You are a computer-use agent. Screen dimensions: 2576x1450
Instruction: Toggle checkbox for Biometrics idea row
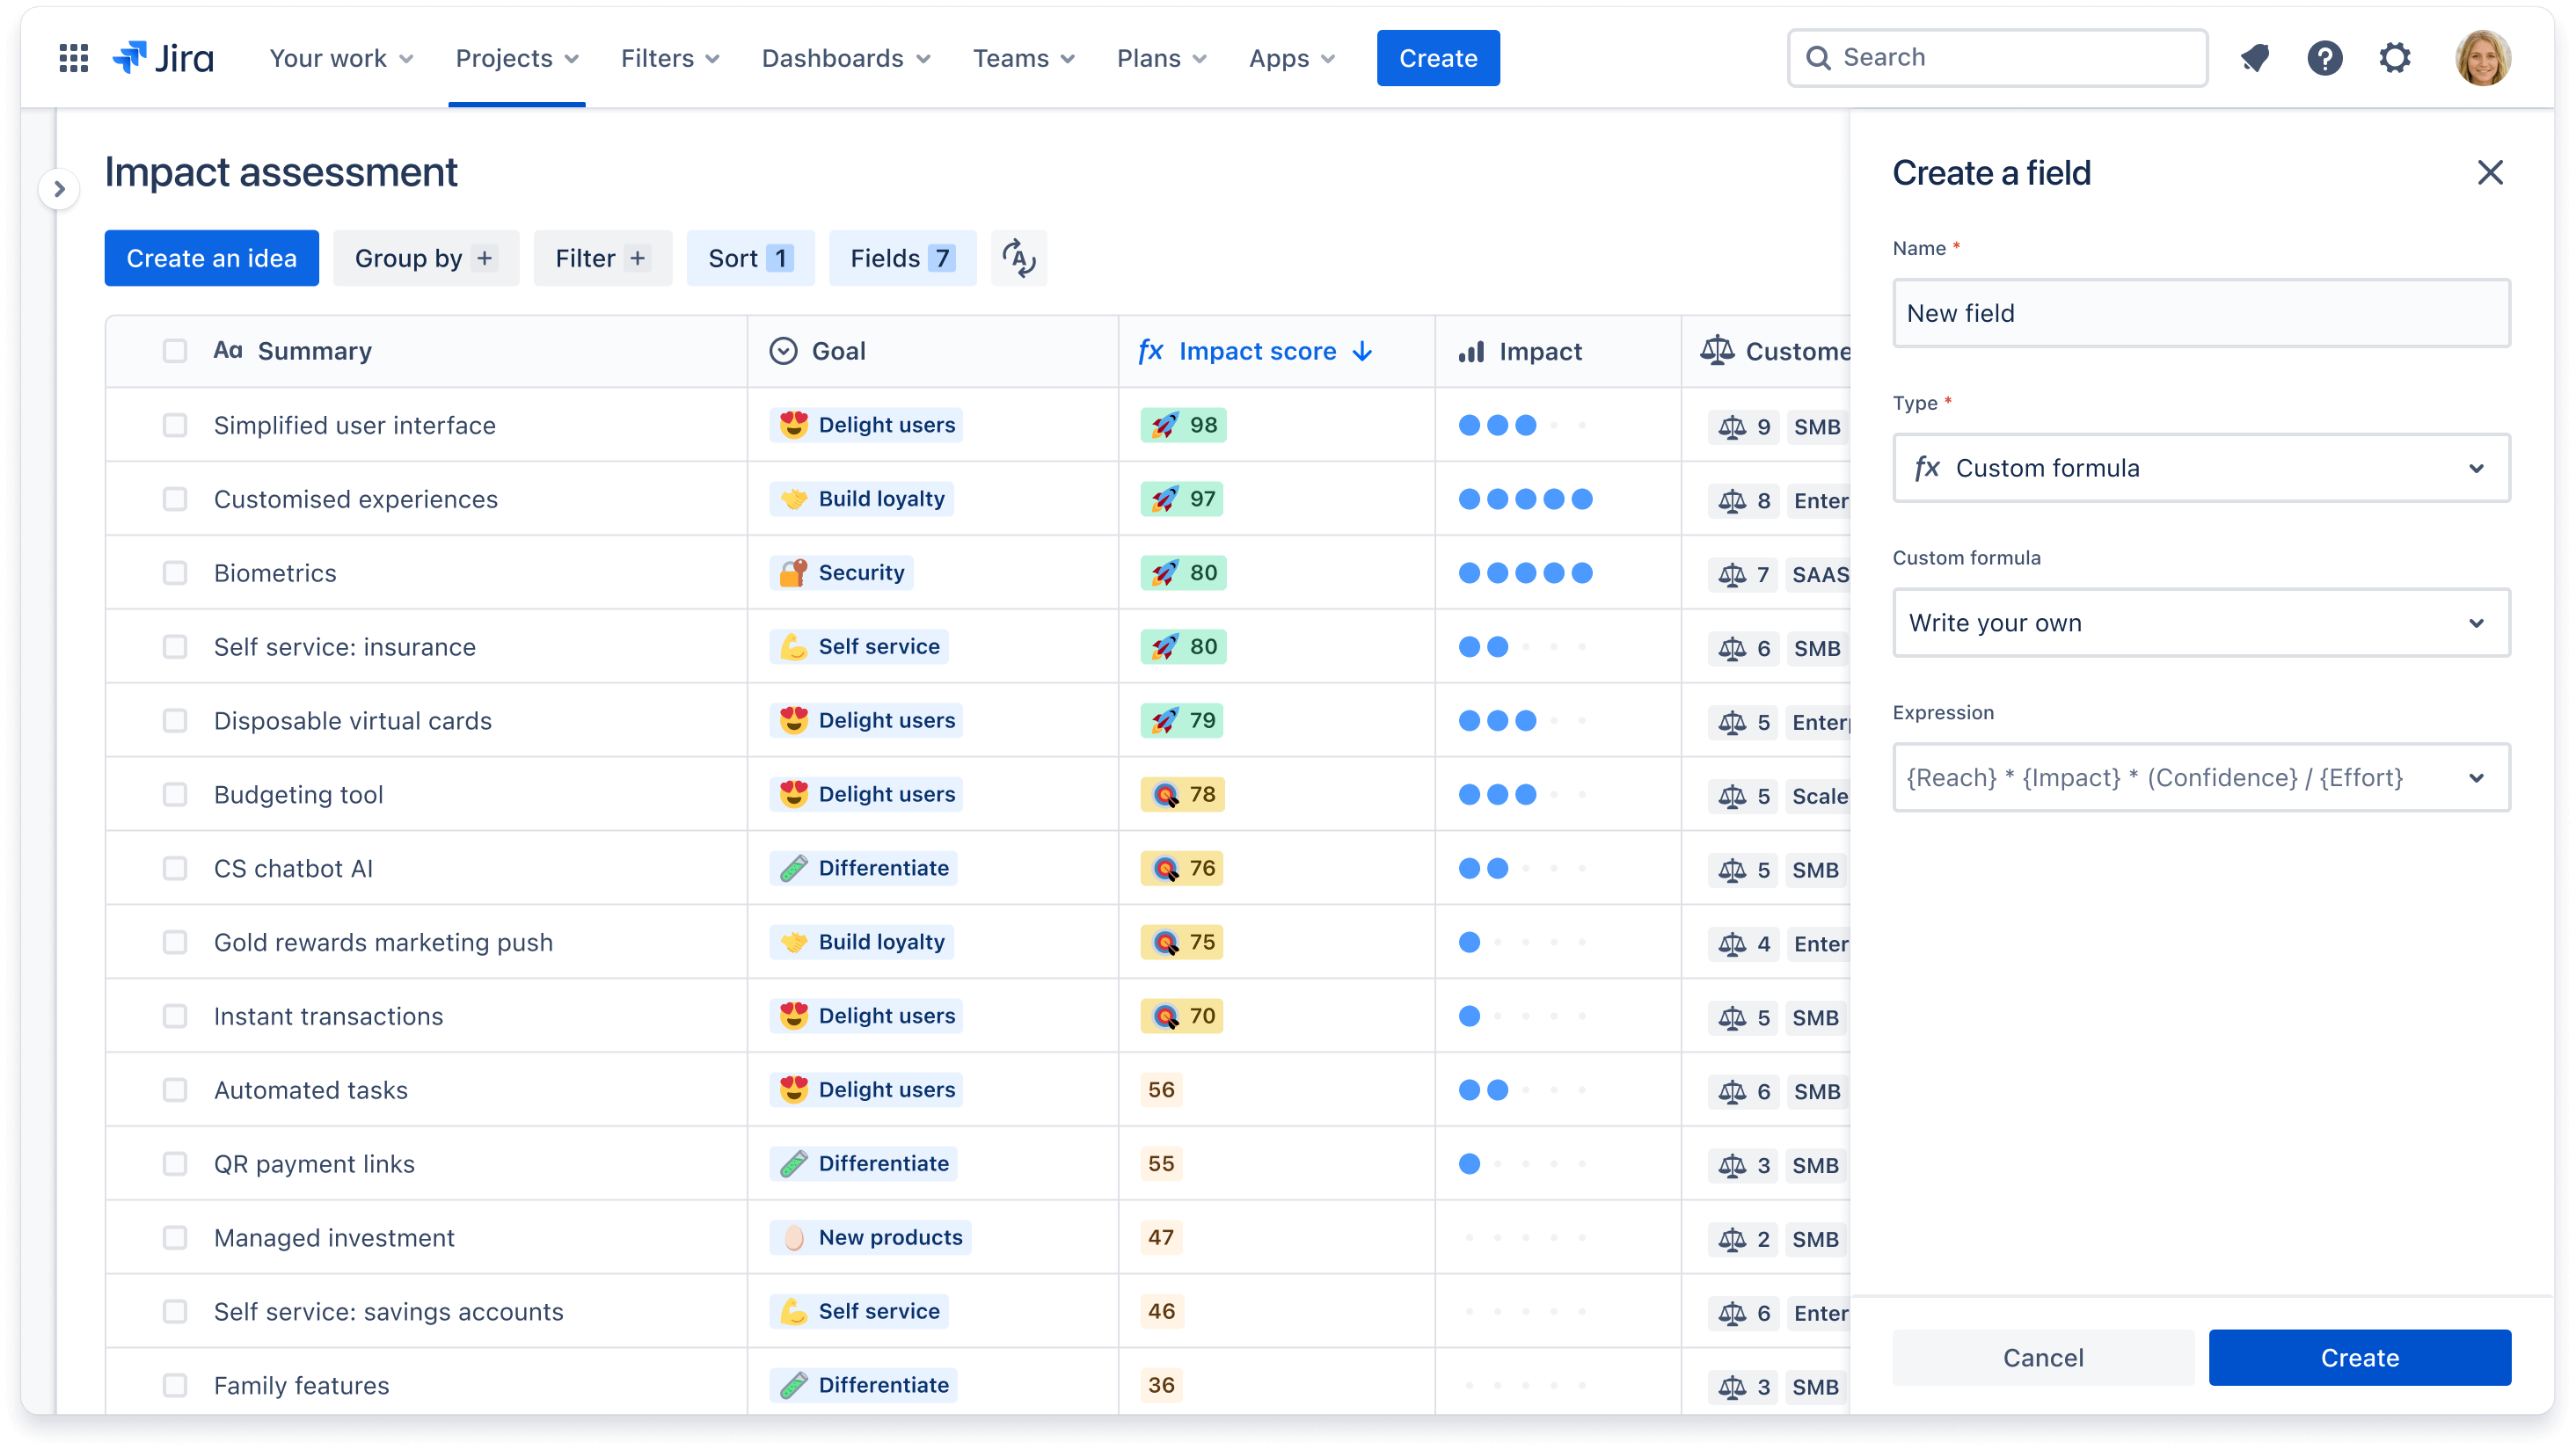coord(173,572)
